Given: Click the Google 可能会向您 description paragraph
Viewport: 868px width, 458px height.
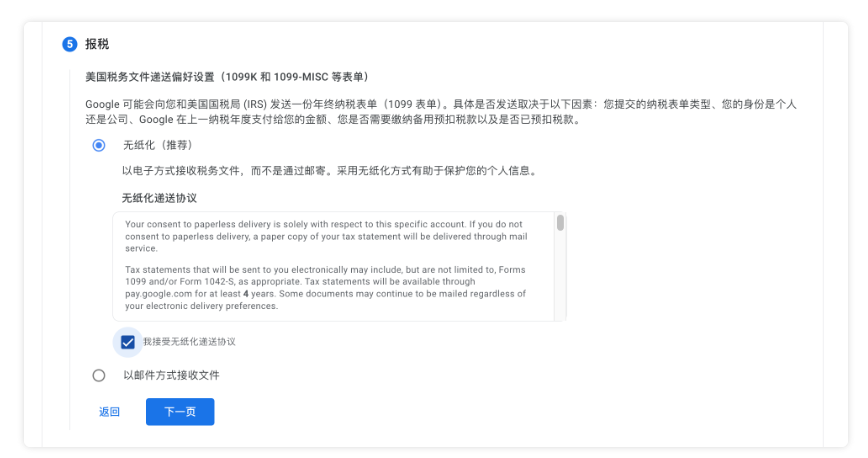Looking at the screenshot, I should click(441, 112).
